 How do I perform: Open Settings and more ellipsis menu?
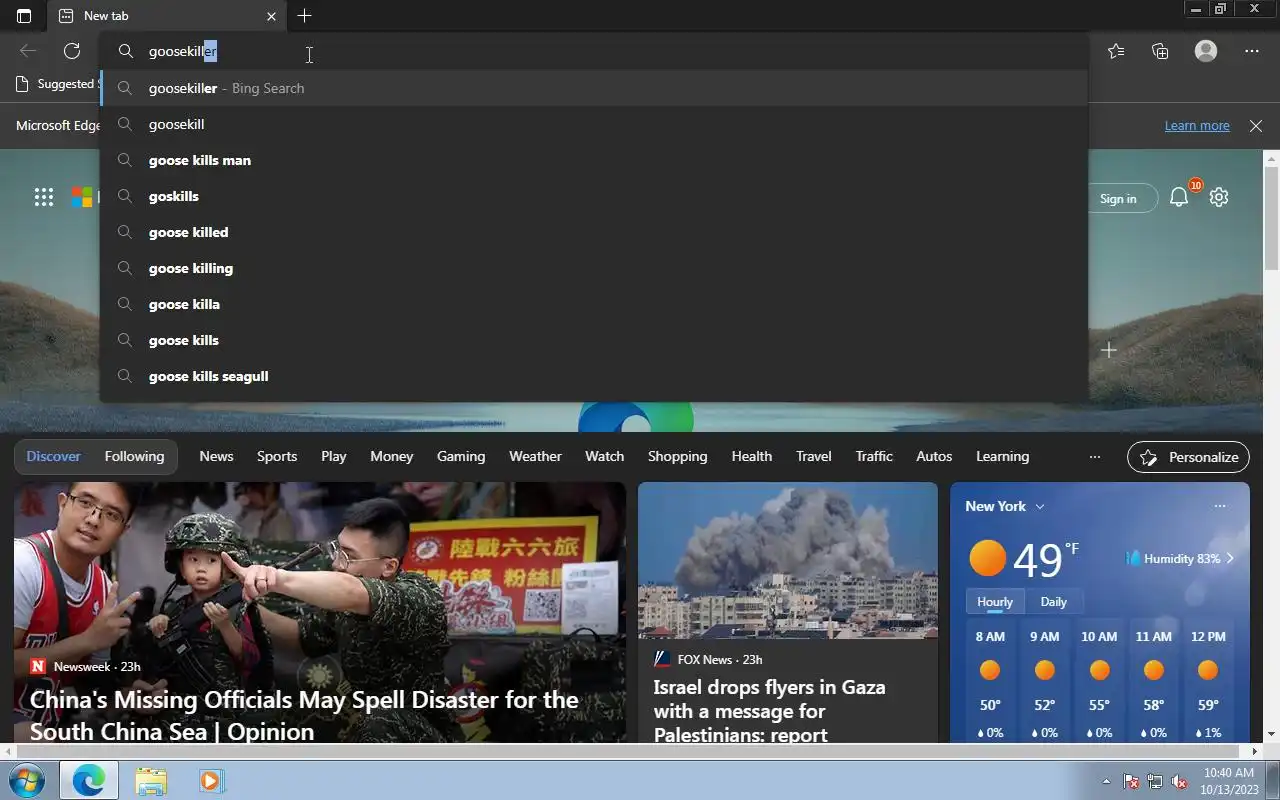[x=1252, y=51]
